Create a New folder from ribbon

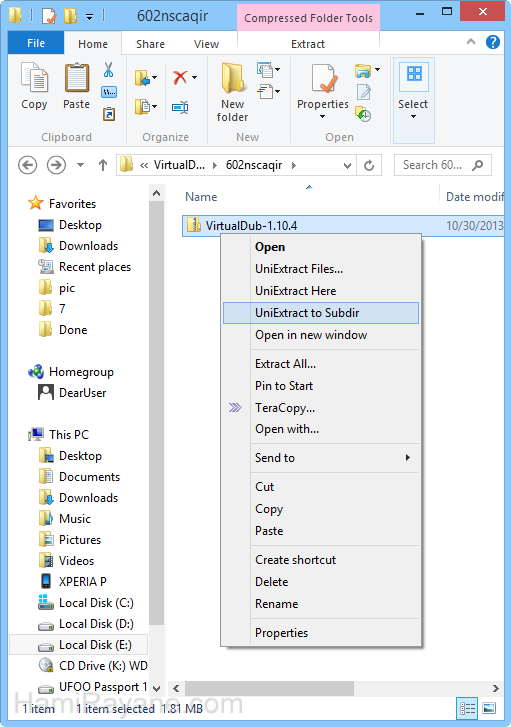pos(232,92)
